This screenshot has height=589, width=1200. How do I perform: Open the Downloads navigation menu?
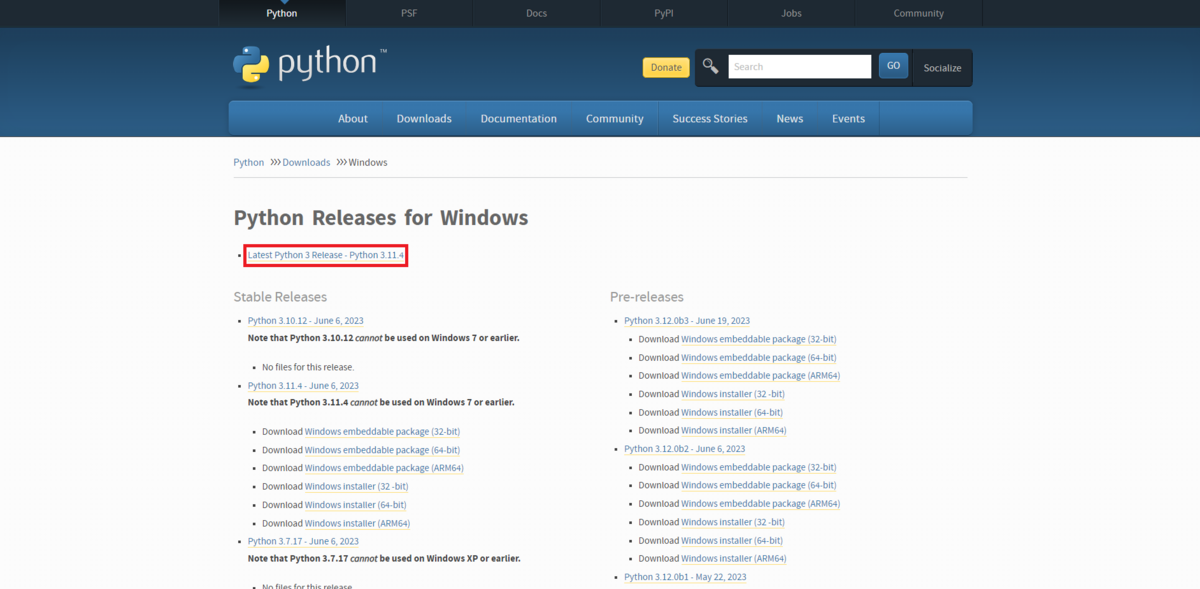tap(424, 118)
